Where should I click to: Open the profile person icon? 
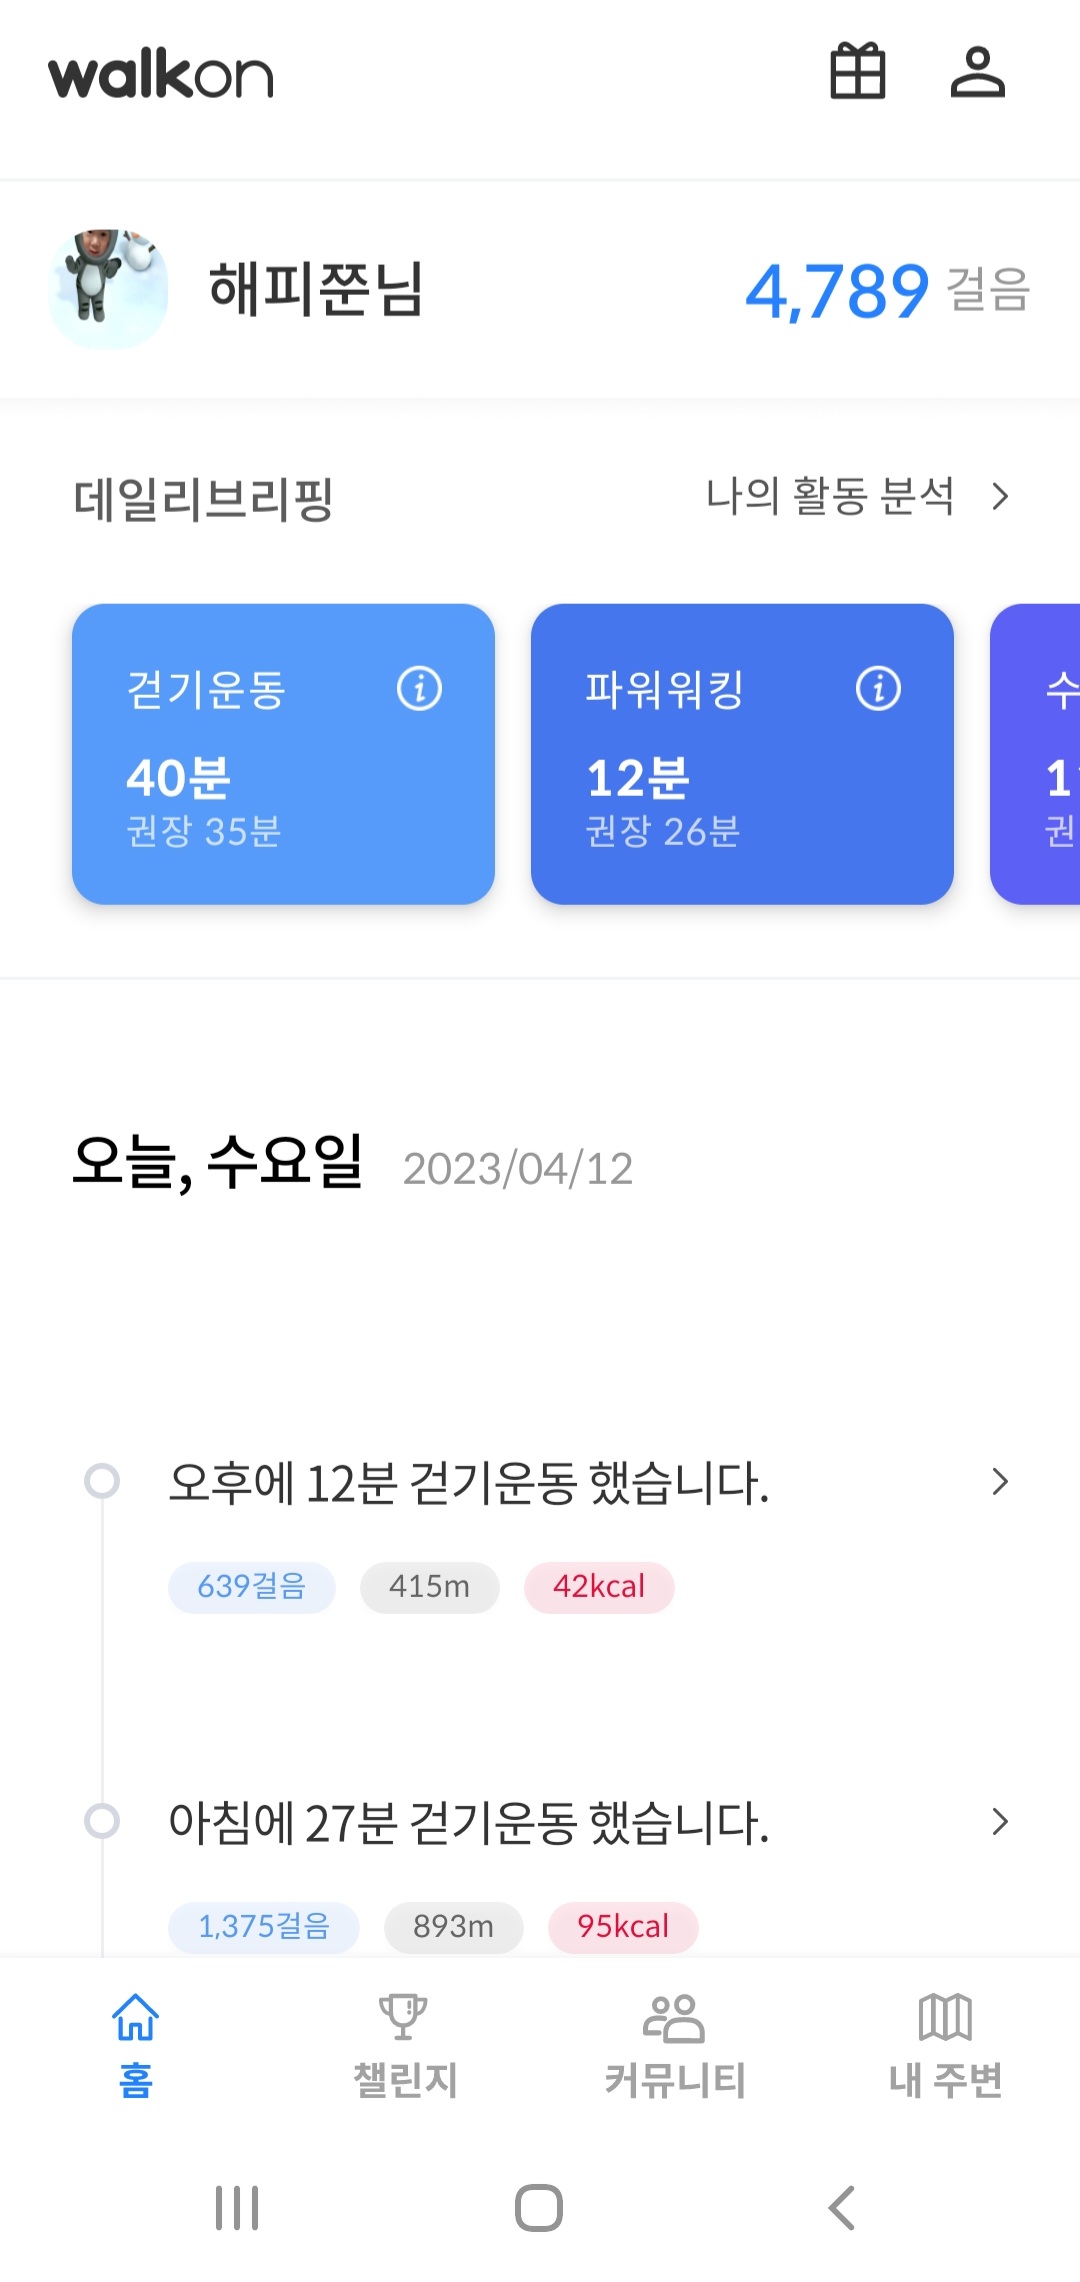[977, 72]
